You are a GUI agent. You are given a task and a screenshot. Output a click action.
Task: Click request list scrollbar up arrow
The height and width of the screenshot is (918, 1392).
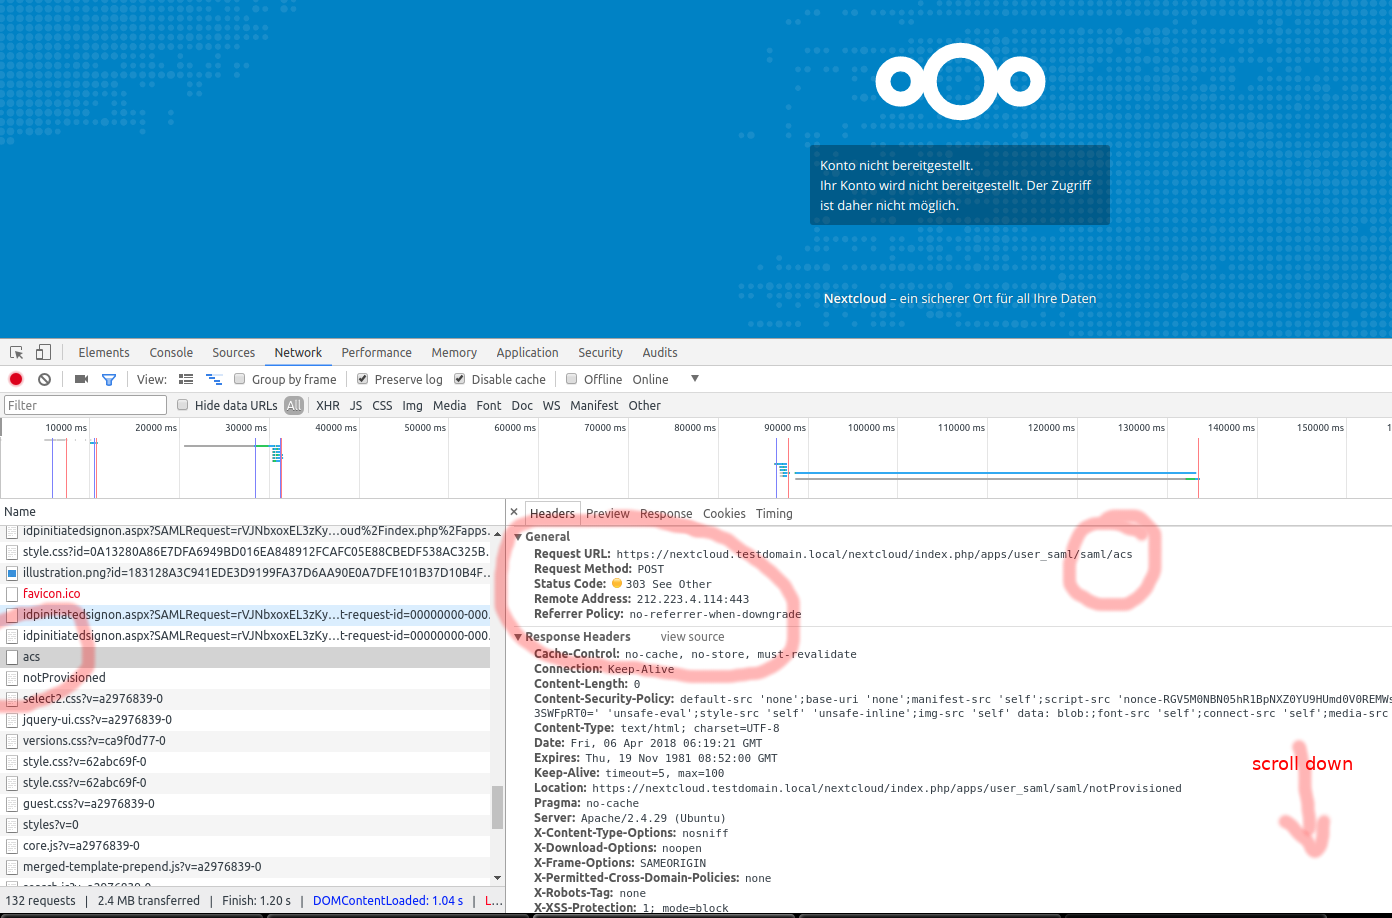(x=497, y=532)
